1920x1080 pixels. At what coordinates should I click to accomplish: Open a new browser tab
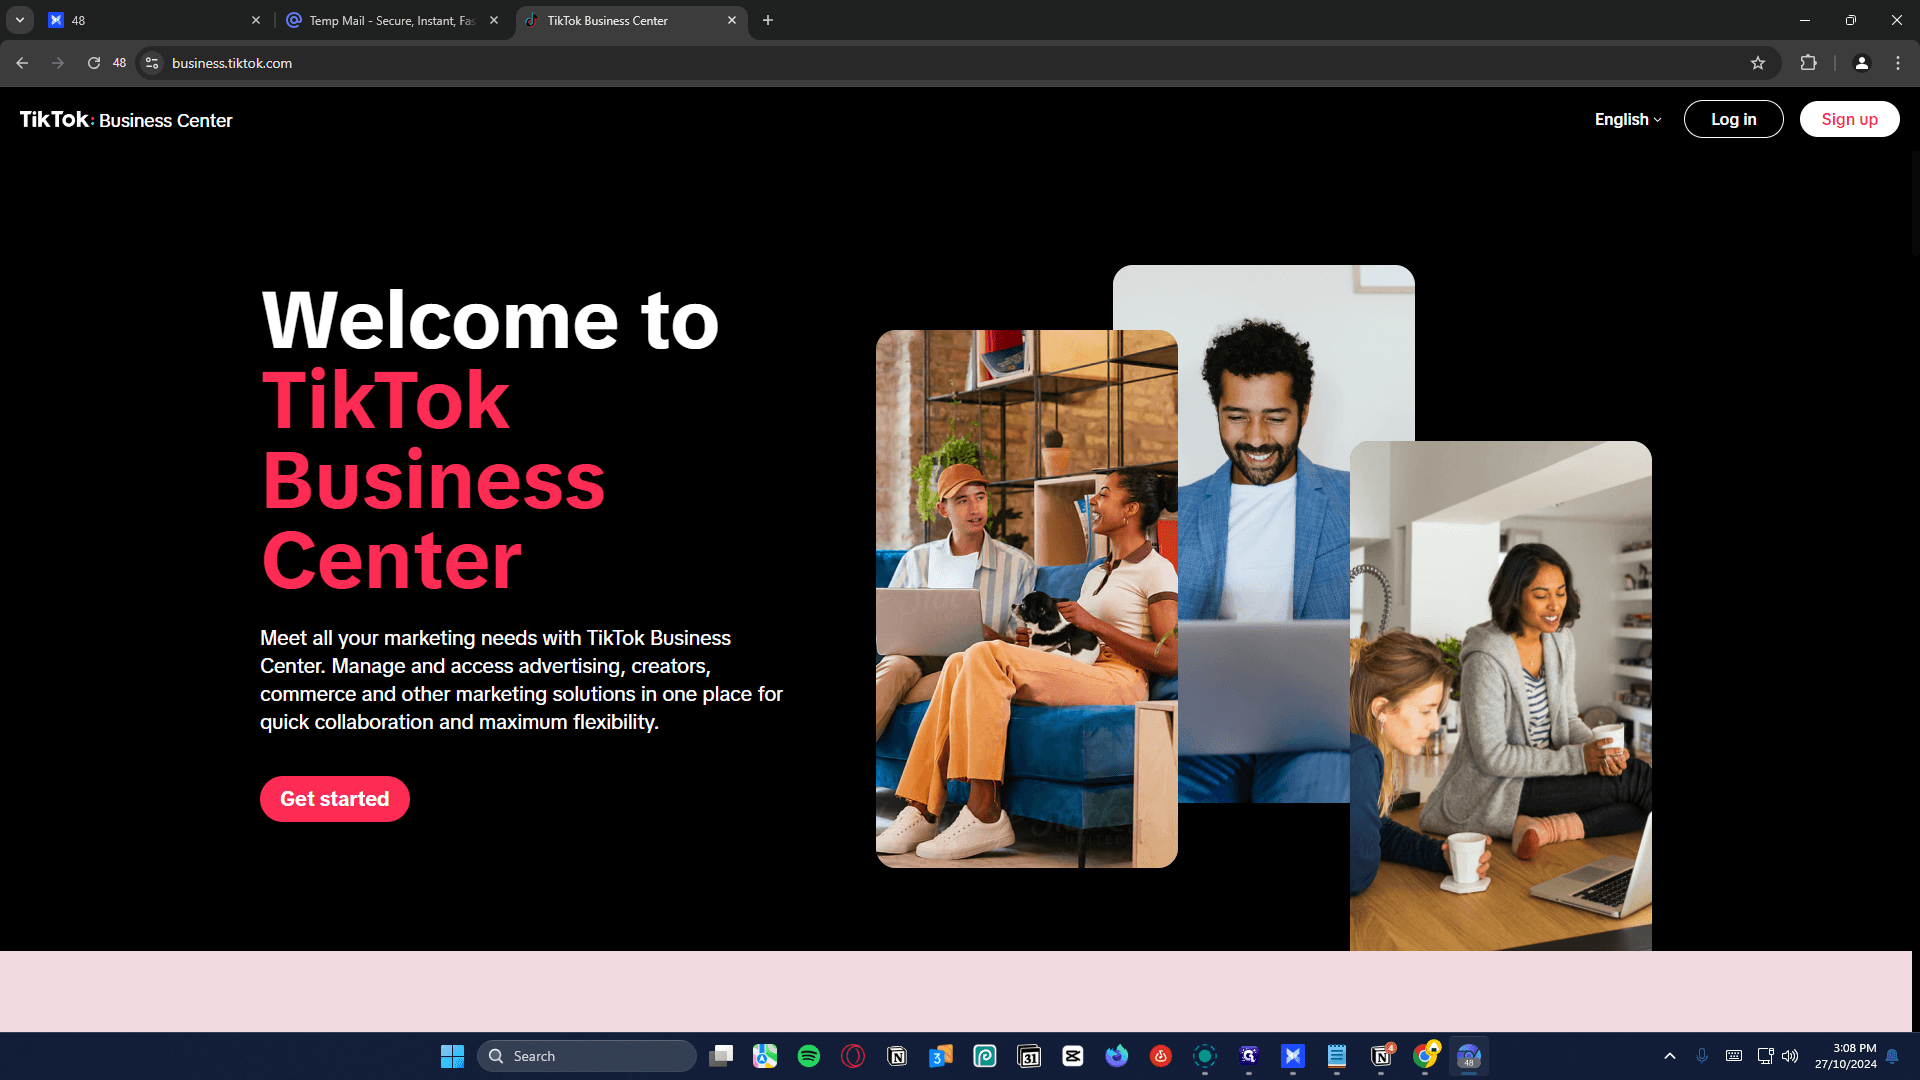[768, 20]
